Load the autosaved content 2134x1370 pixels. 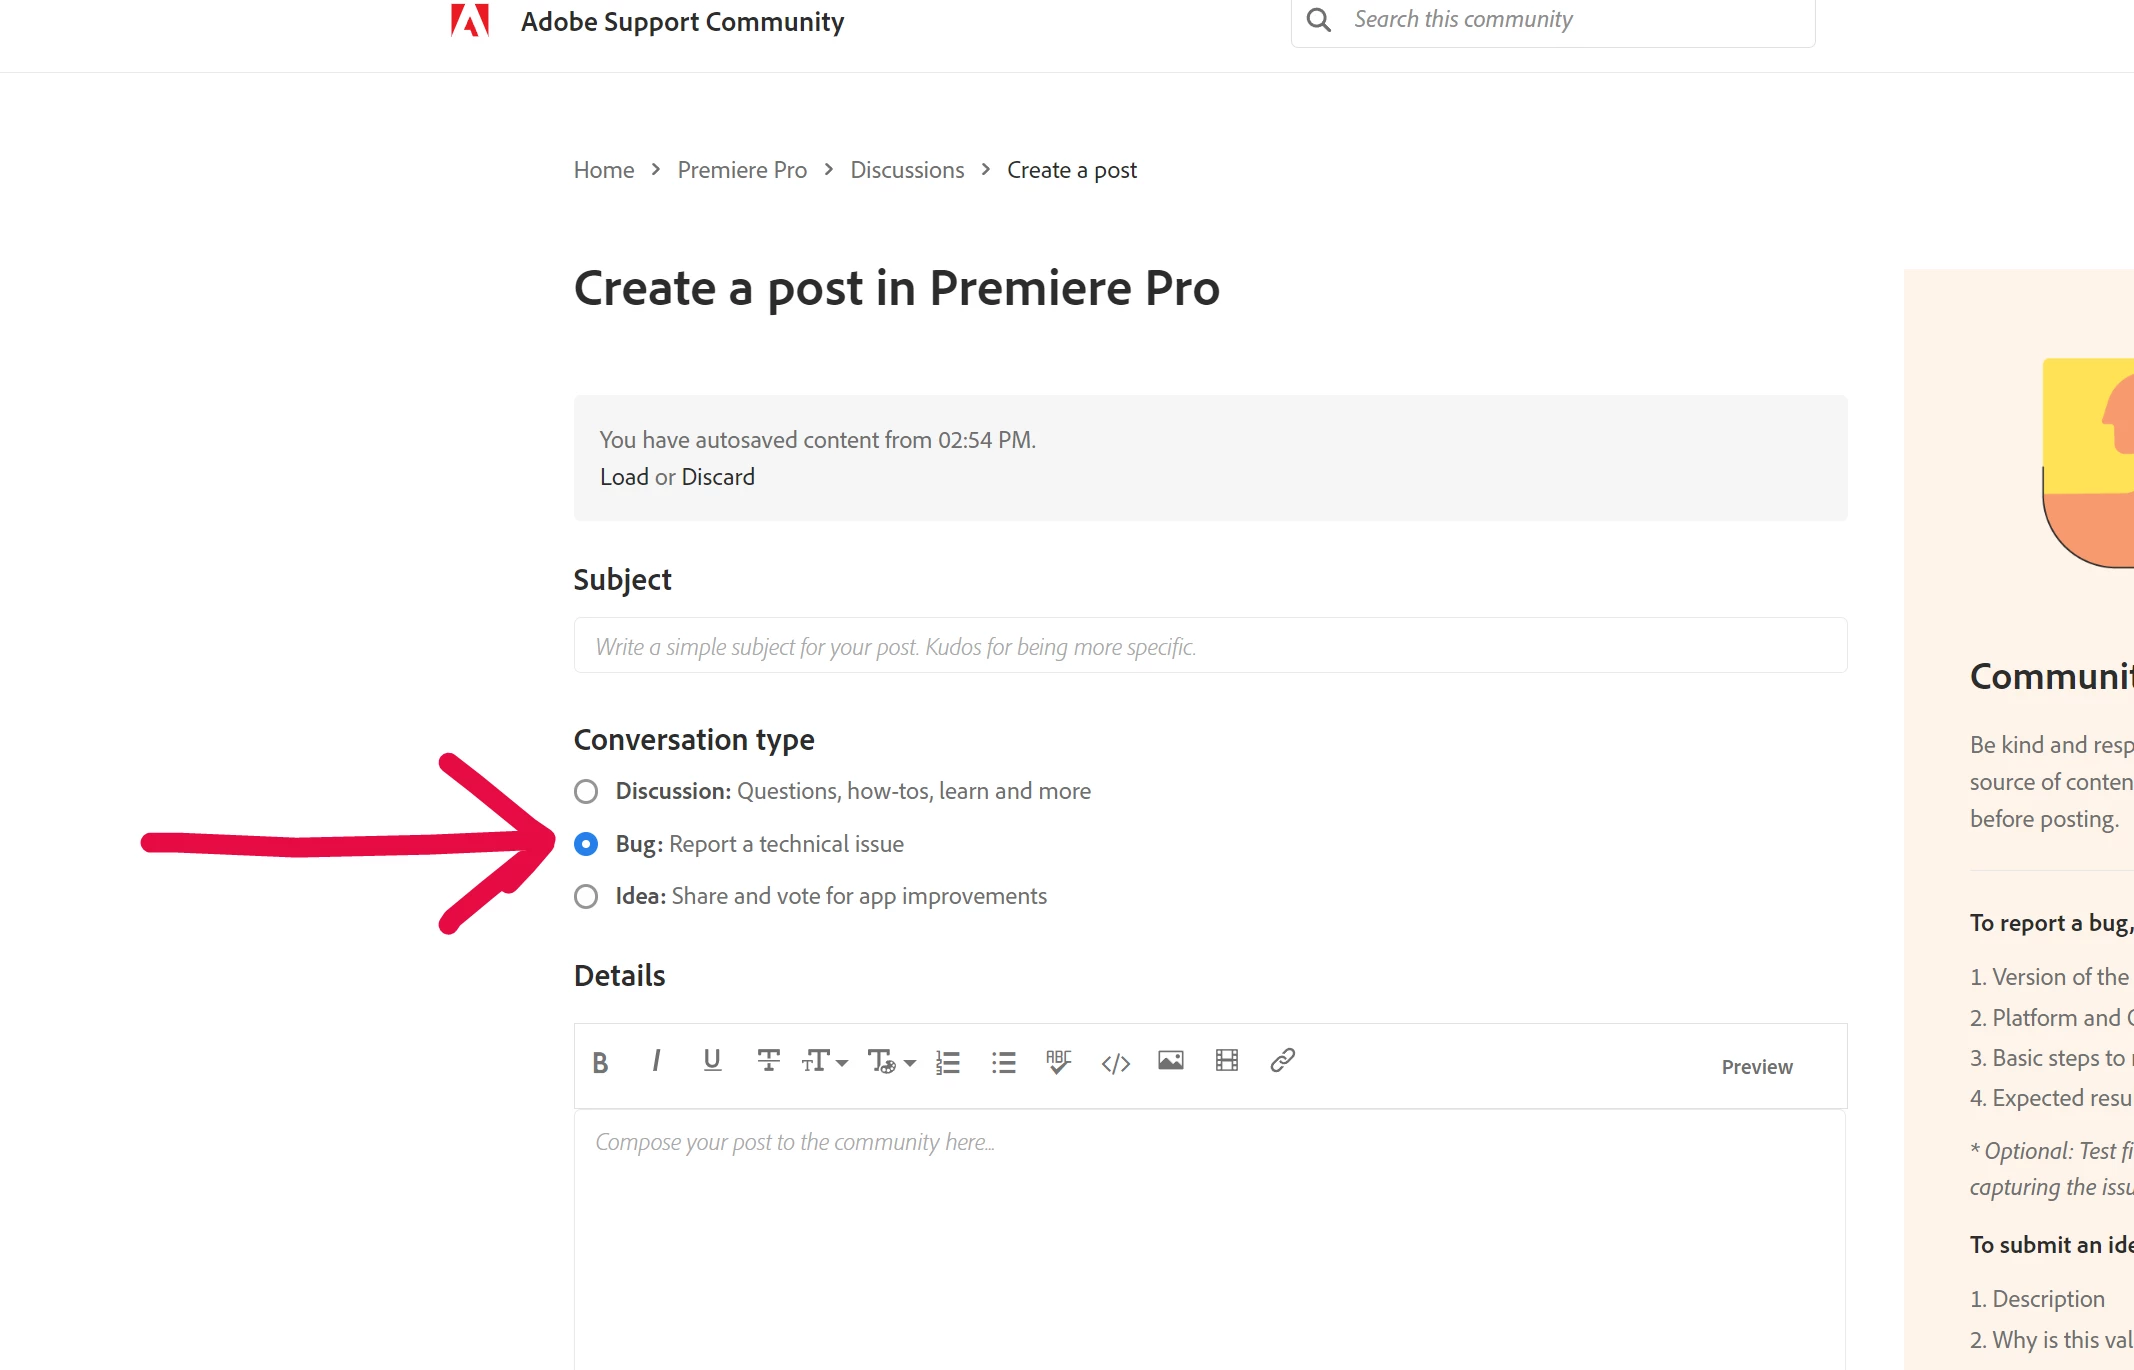point(624,477)
